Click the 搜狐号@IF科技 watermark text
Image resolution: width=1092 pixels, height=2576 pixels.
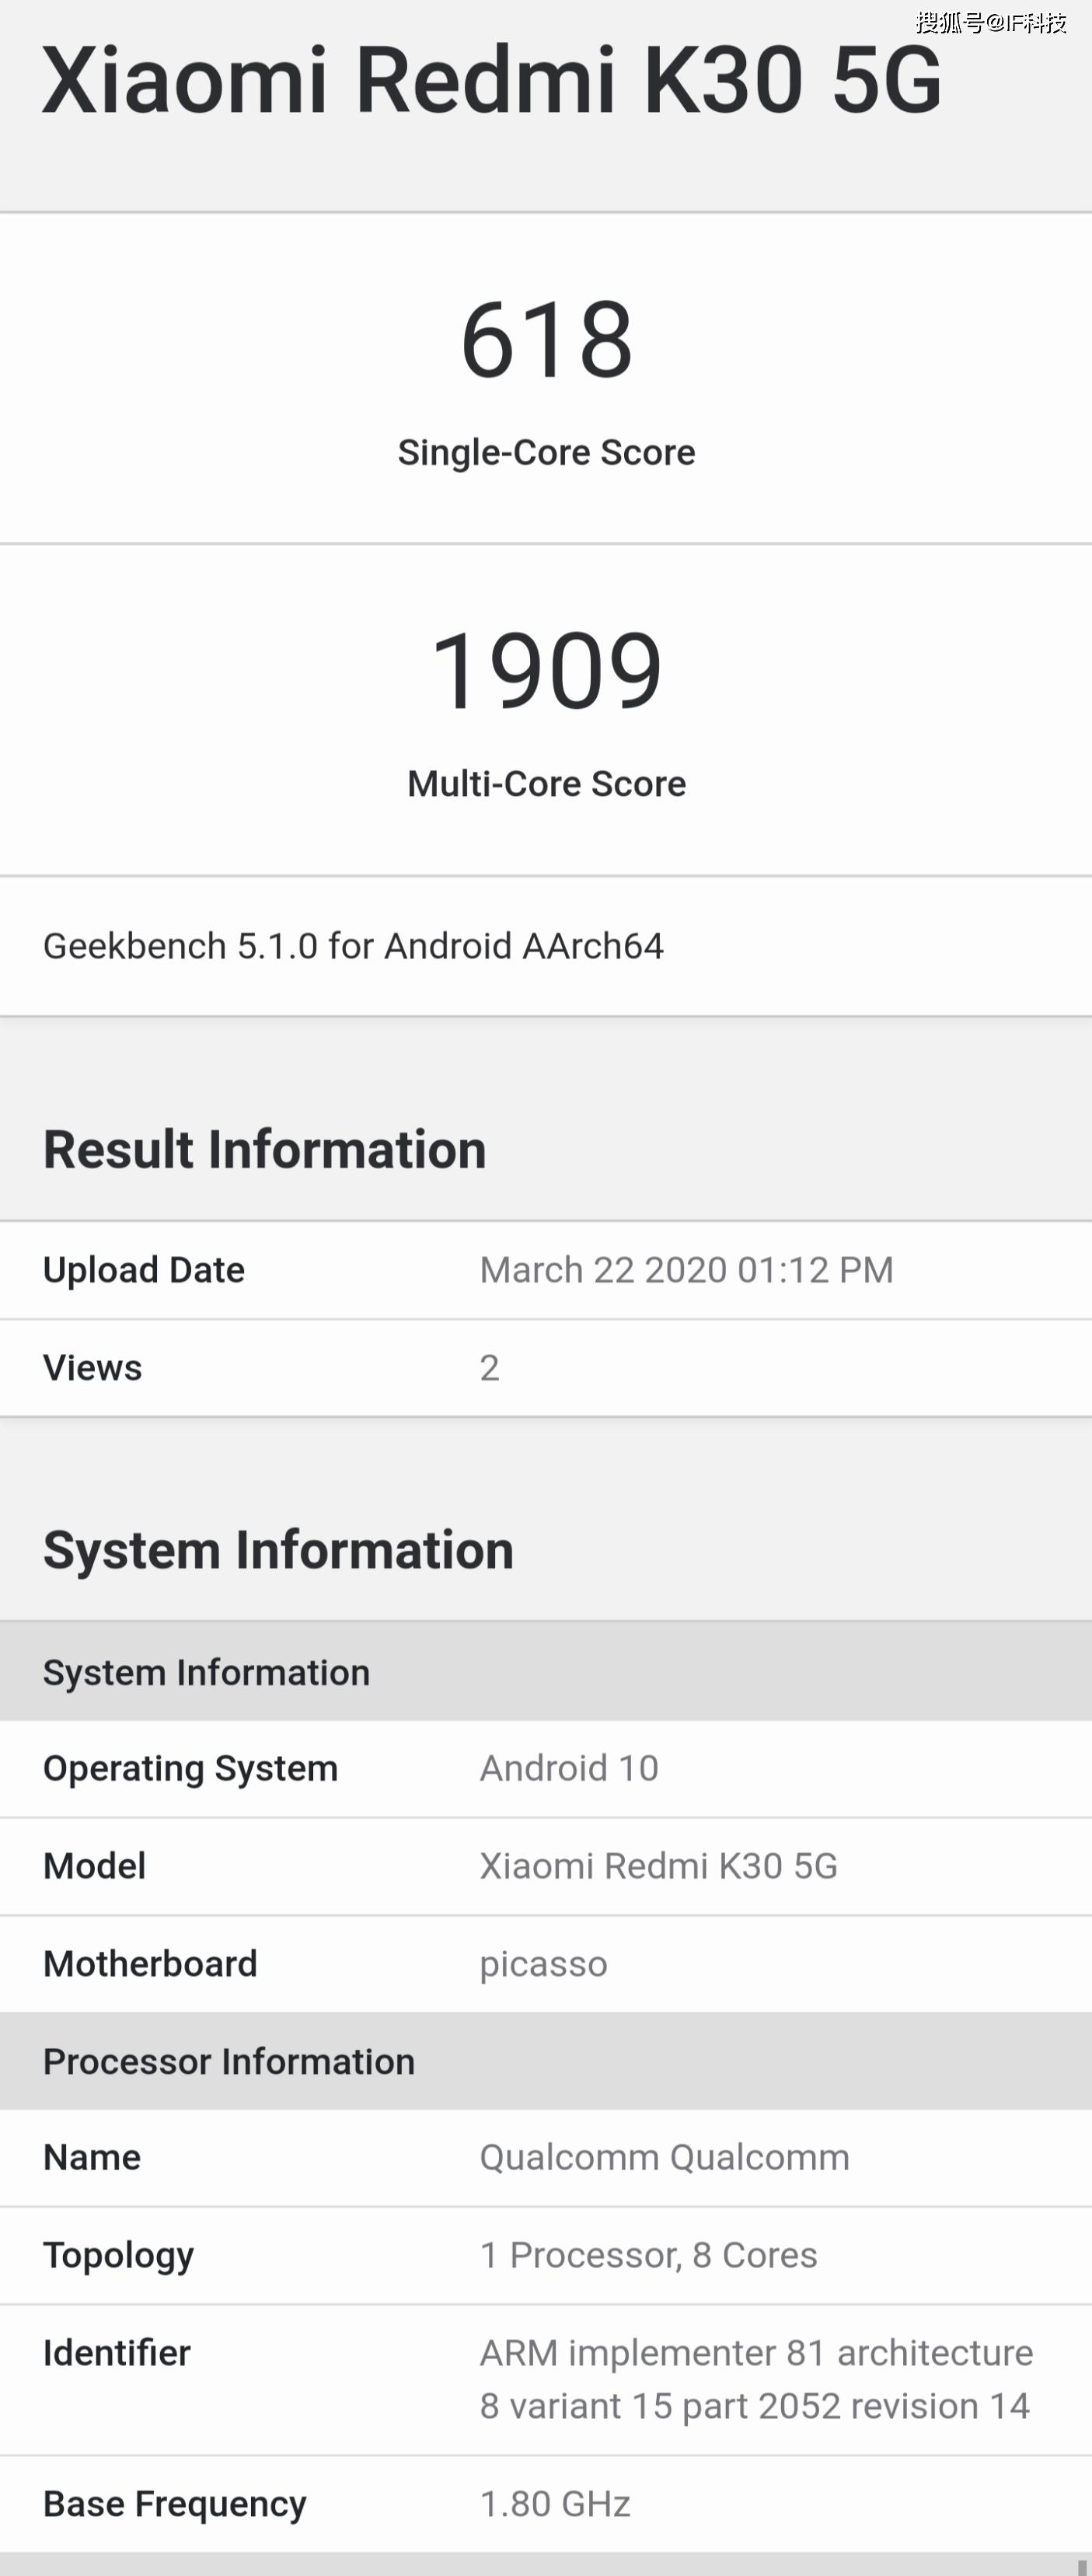coord(990,22)
